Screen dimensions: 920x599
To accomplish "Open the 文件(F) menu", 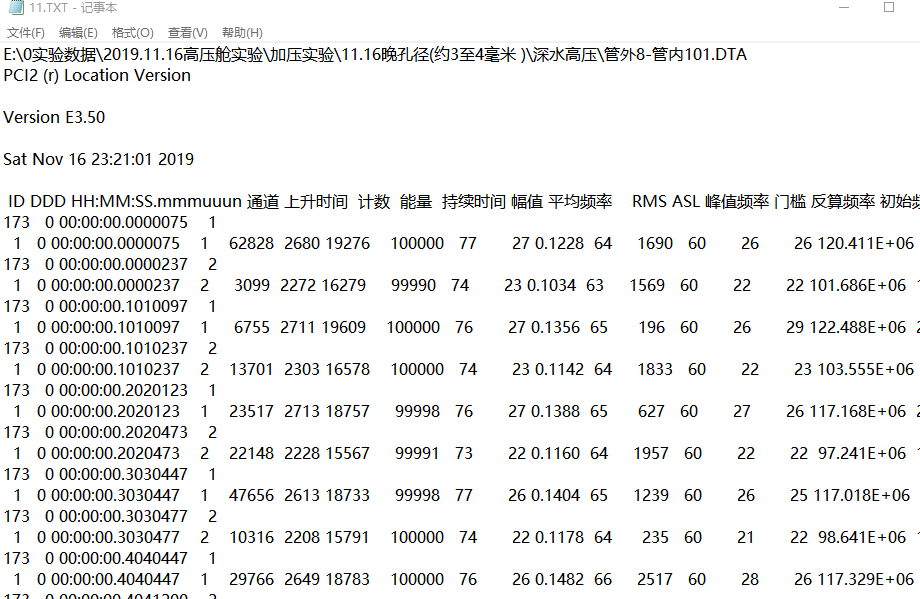I will click(27, 32).
